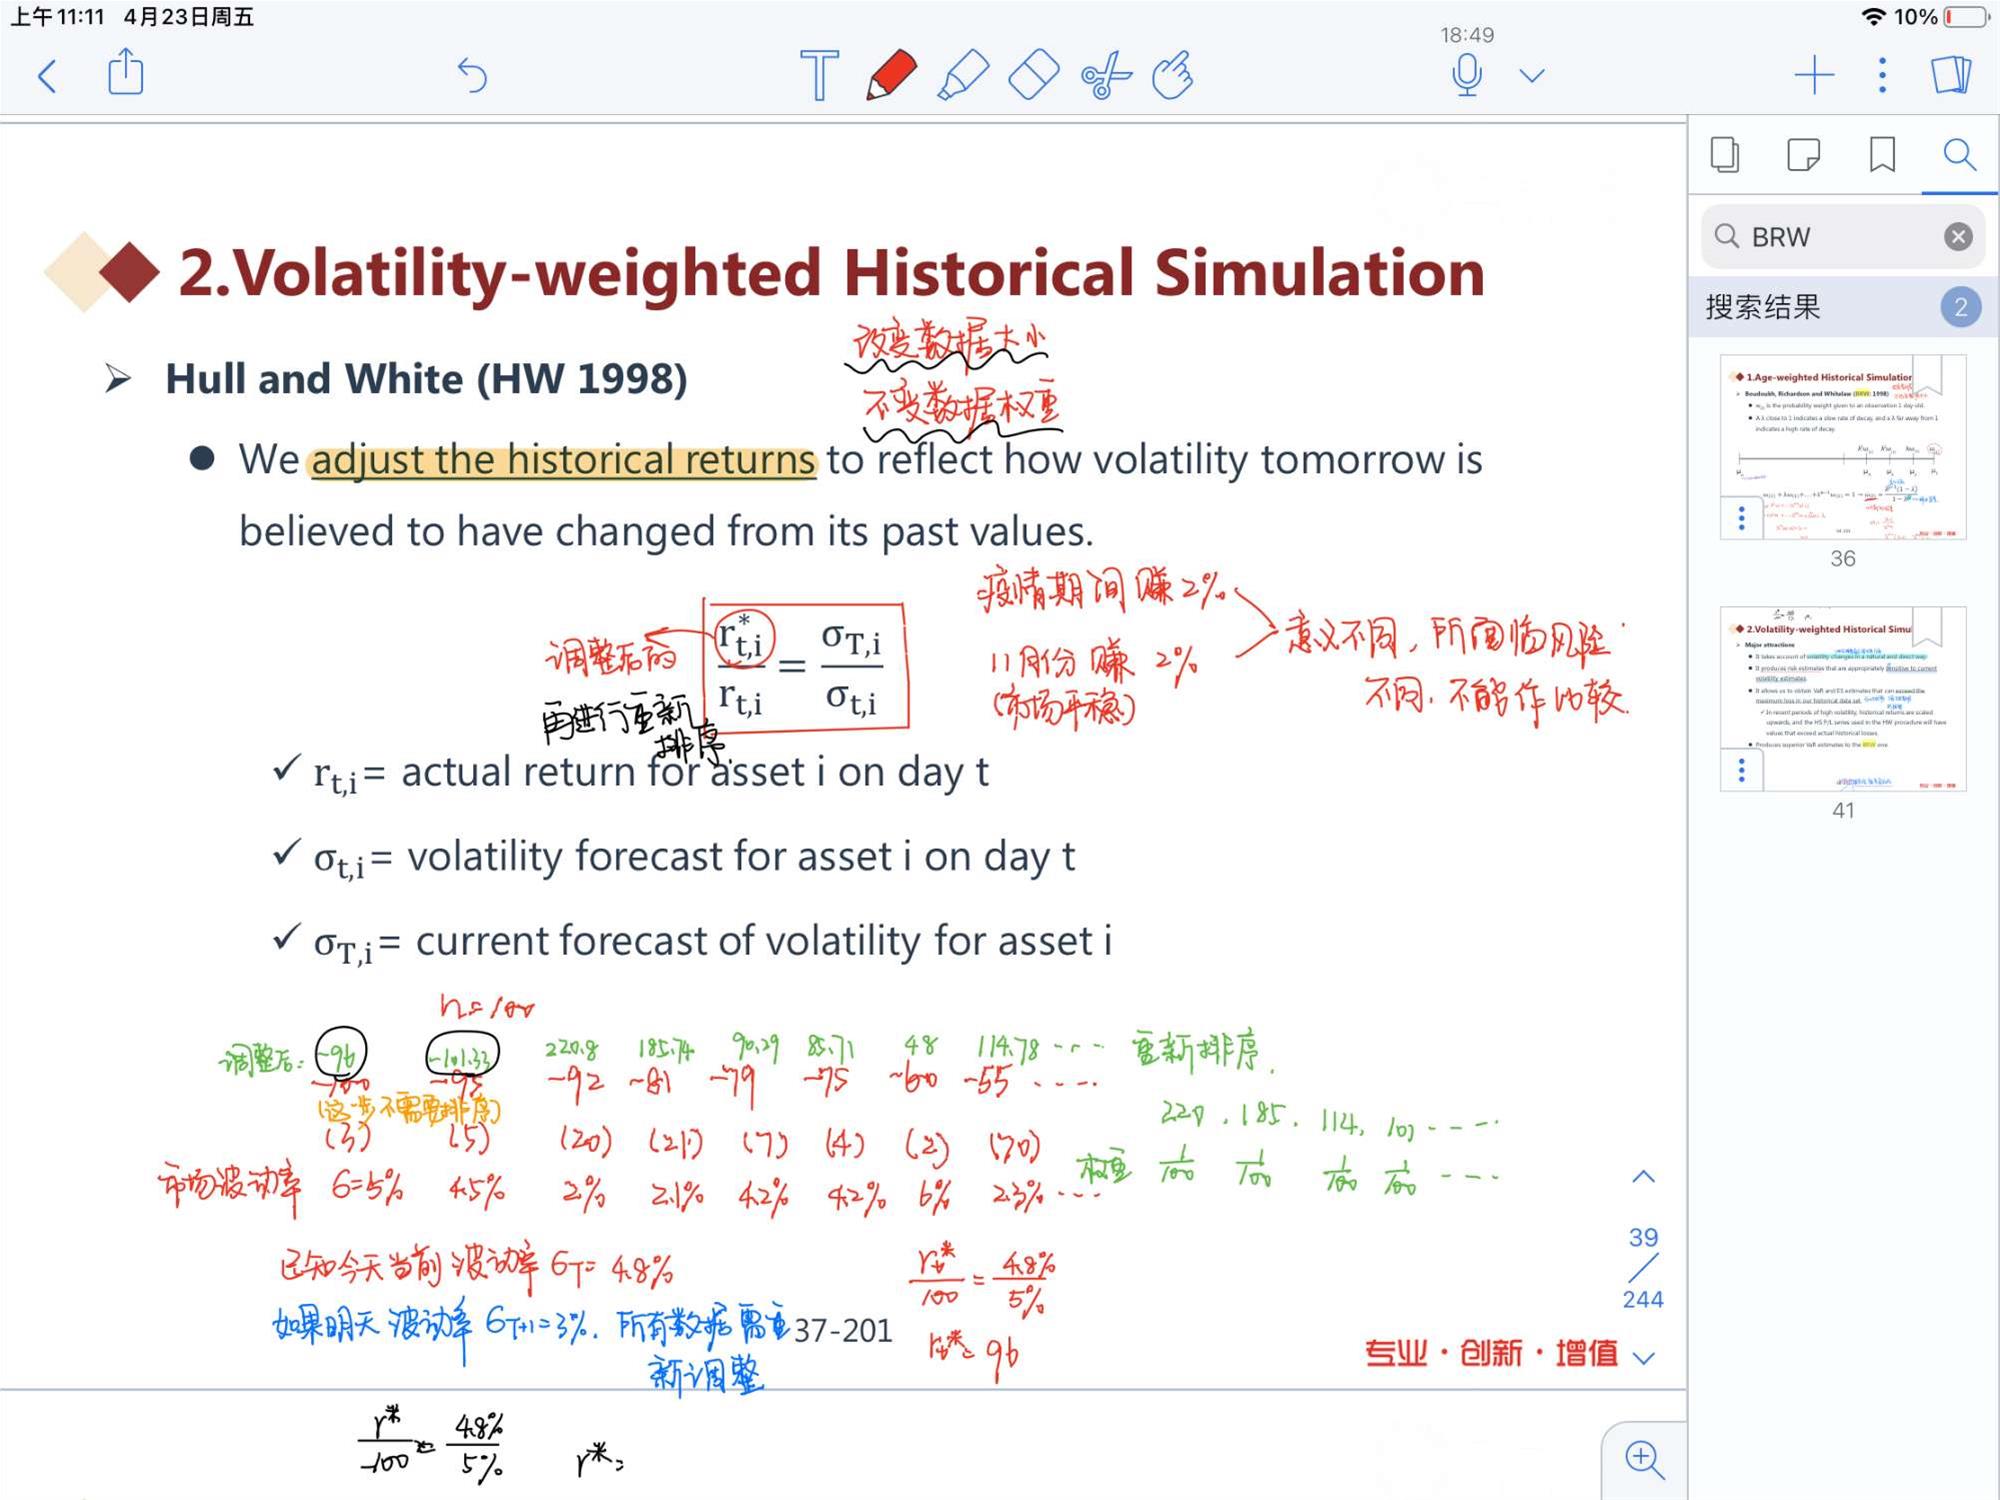Open the share/export menu
The width and height of the screenshot is (2000, 1500).
click(x=126, y=73)
